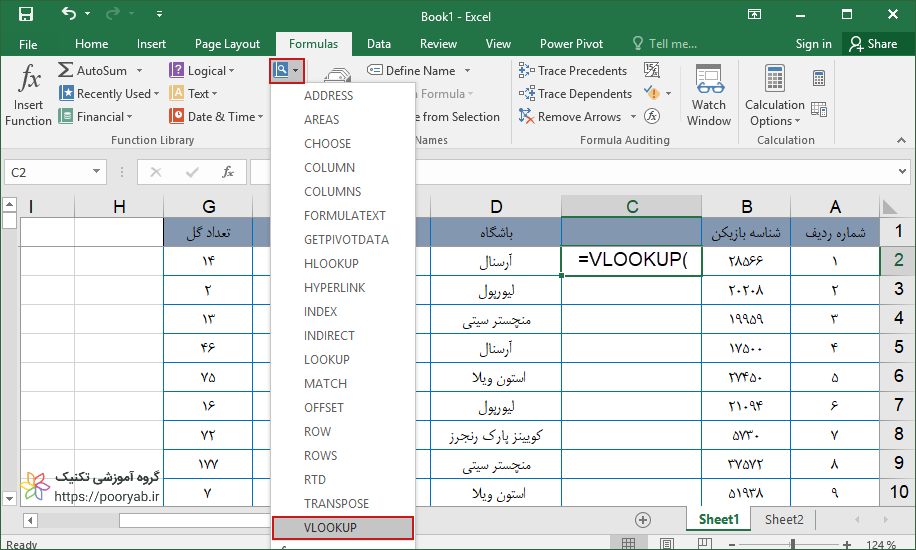Select VLOOKUP from the function list
Viewport: 916px width, 550px height.
coord(343,528)
